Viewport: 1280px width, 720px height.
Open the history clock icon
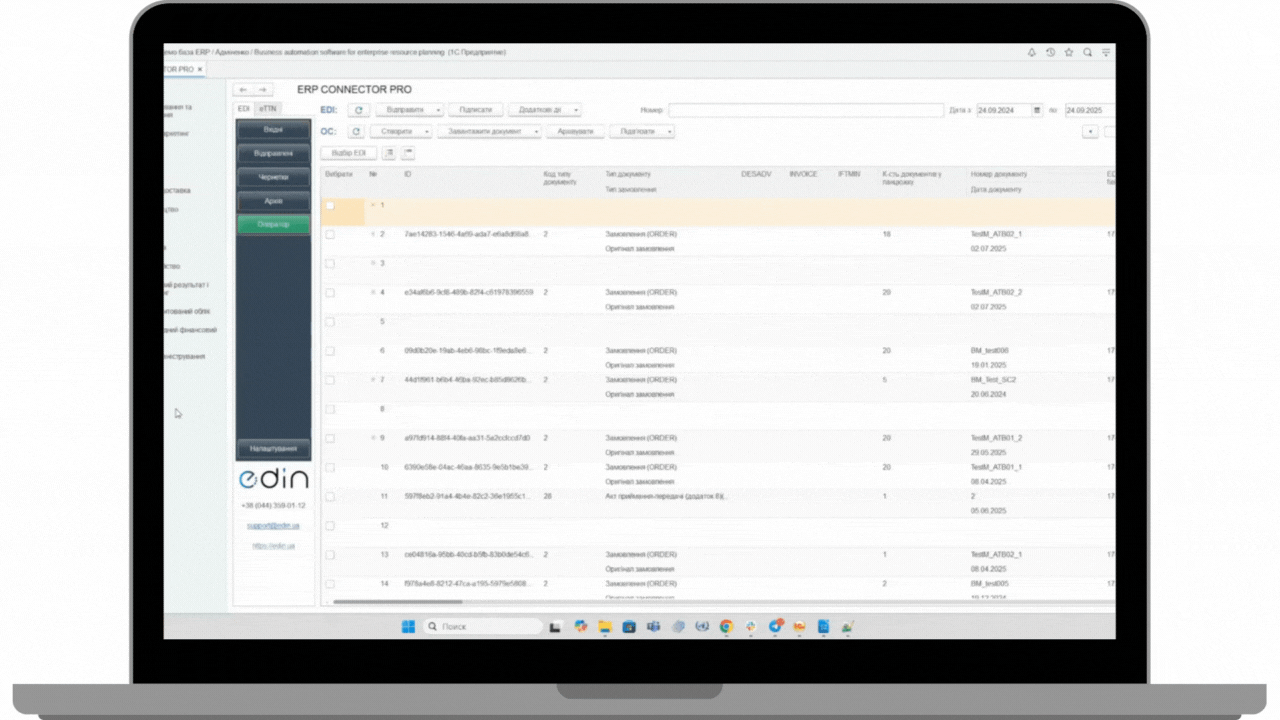pyautogui.click(x=1050, y=52)
